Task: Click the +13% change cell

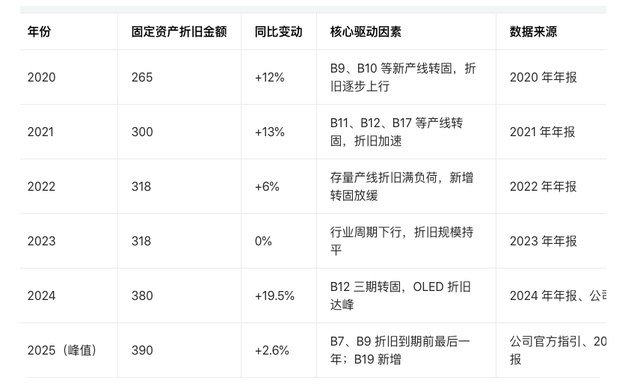Action: coord(269,132)
